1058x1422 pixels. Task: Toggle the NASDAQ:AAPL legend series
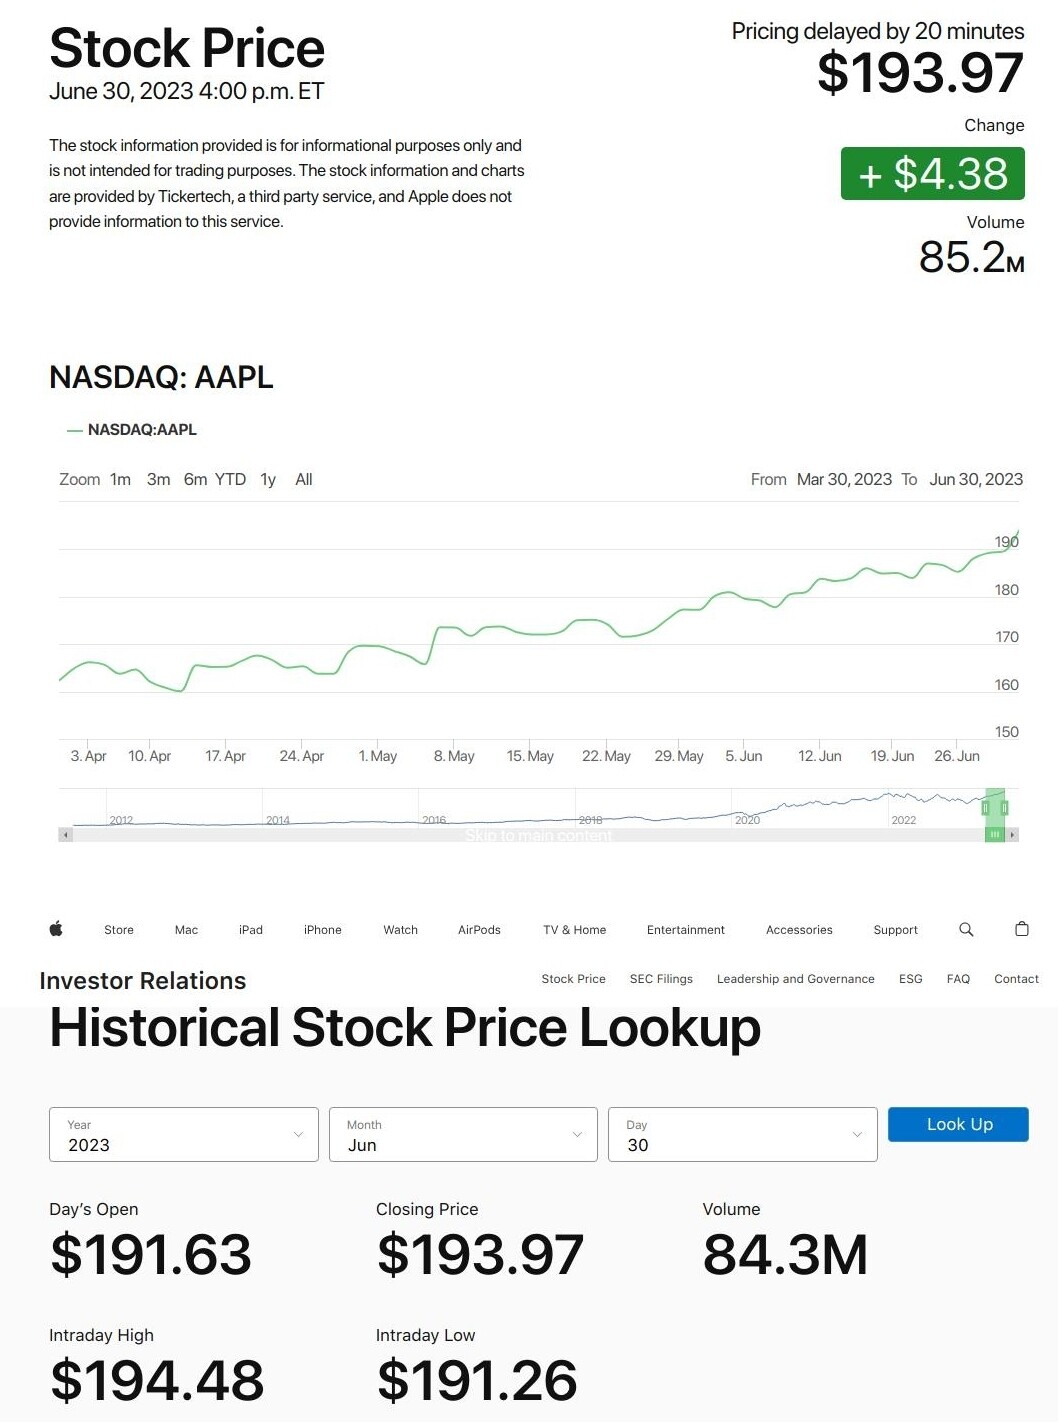pos(132,430)
